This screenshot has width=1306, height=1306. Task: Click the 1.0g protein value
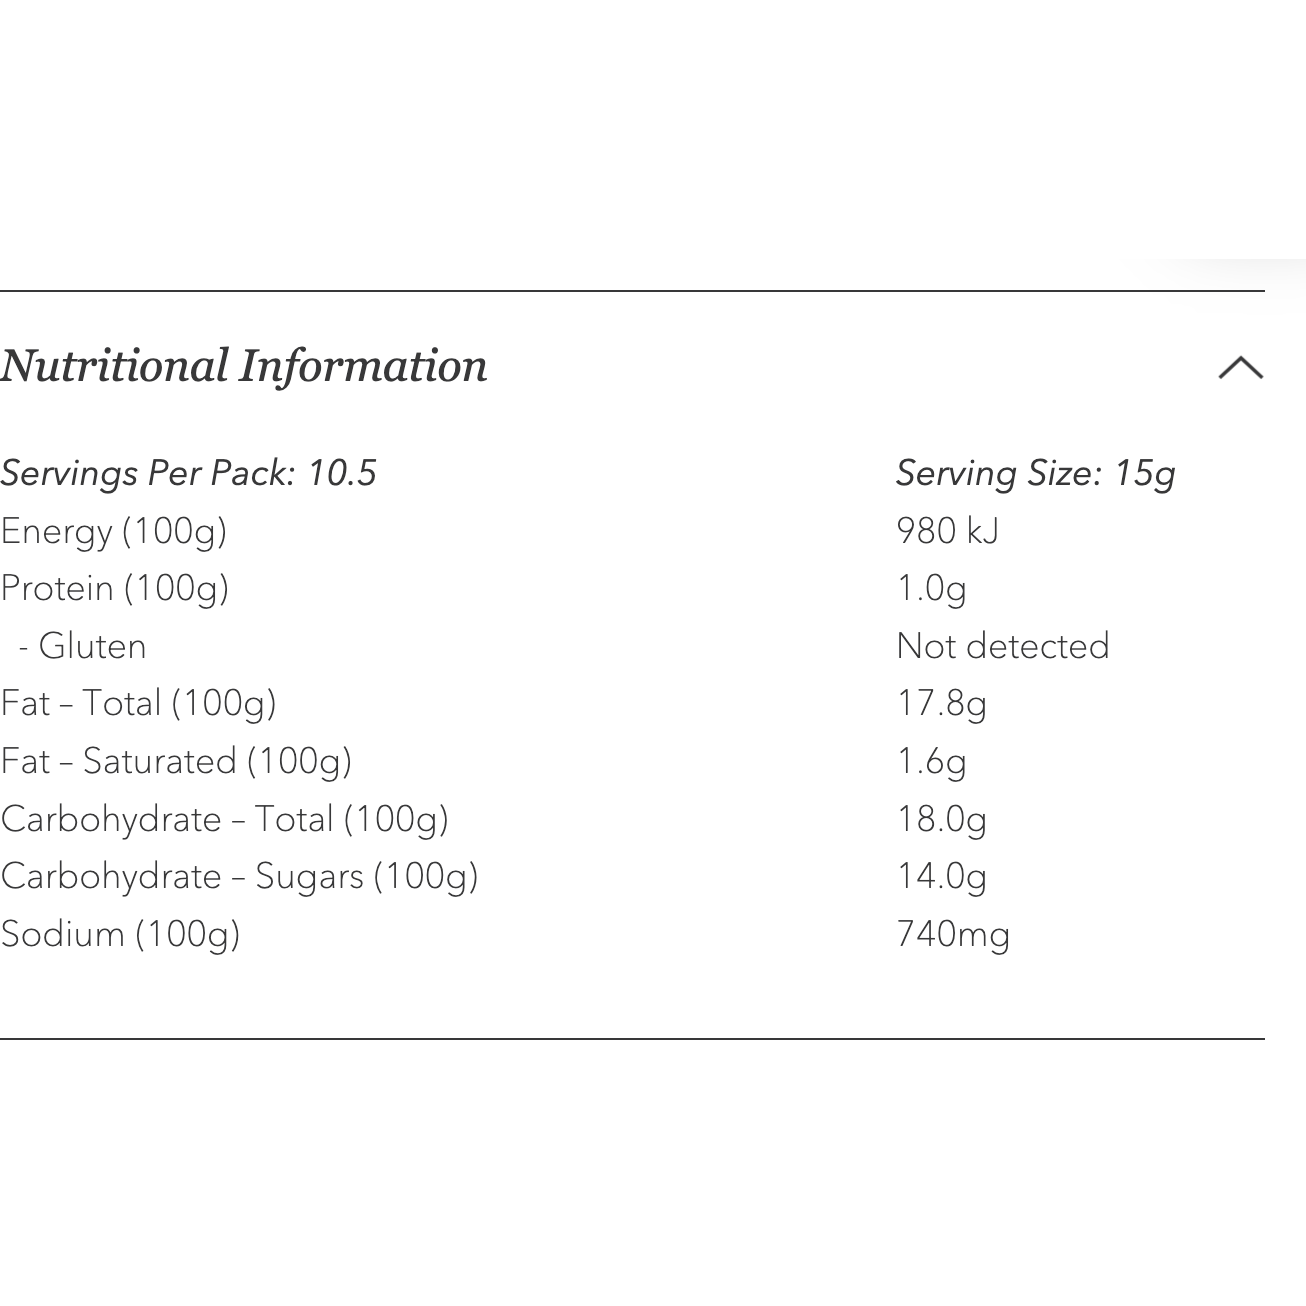932,588
